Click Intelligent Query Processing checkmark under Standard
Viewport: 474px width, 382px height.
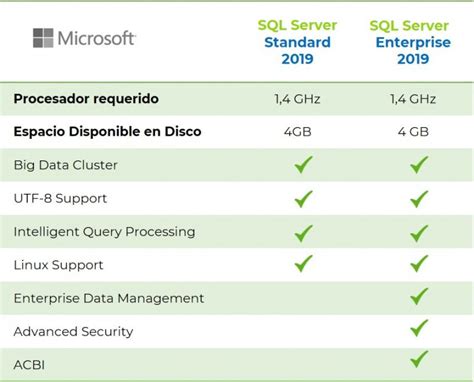tap(303, 233)
